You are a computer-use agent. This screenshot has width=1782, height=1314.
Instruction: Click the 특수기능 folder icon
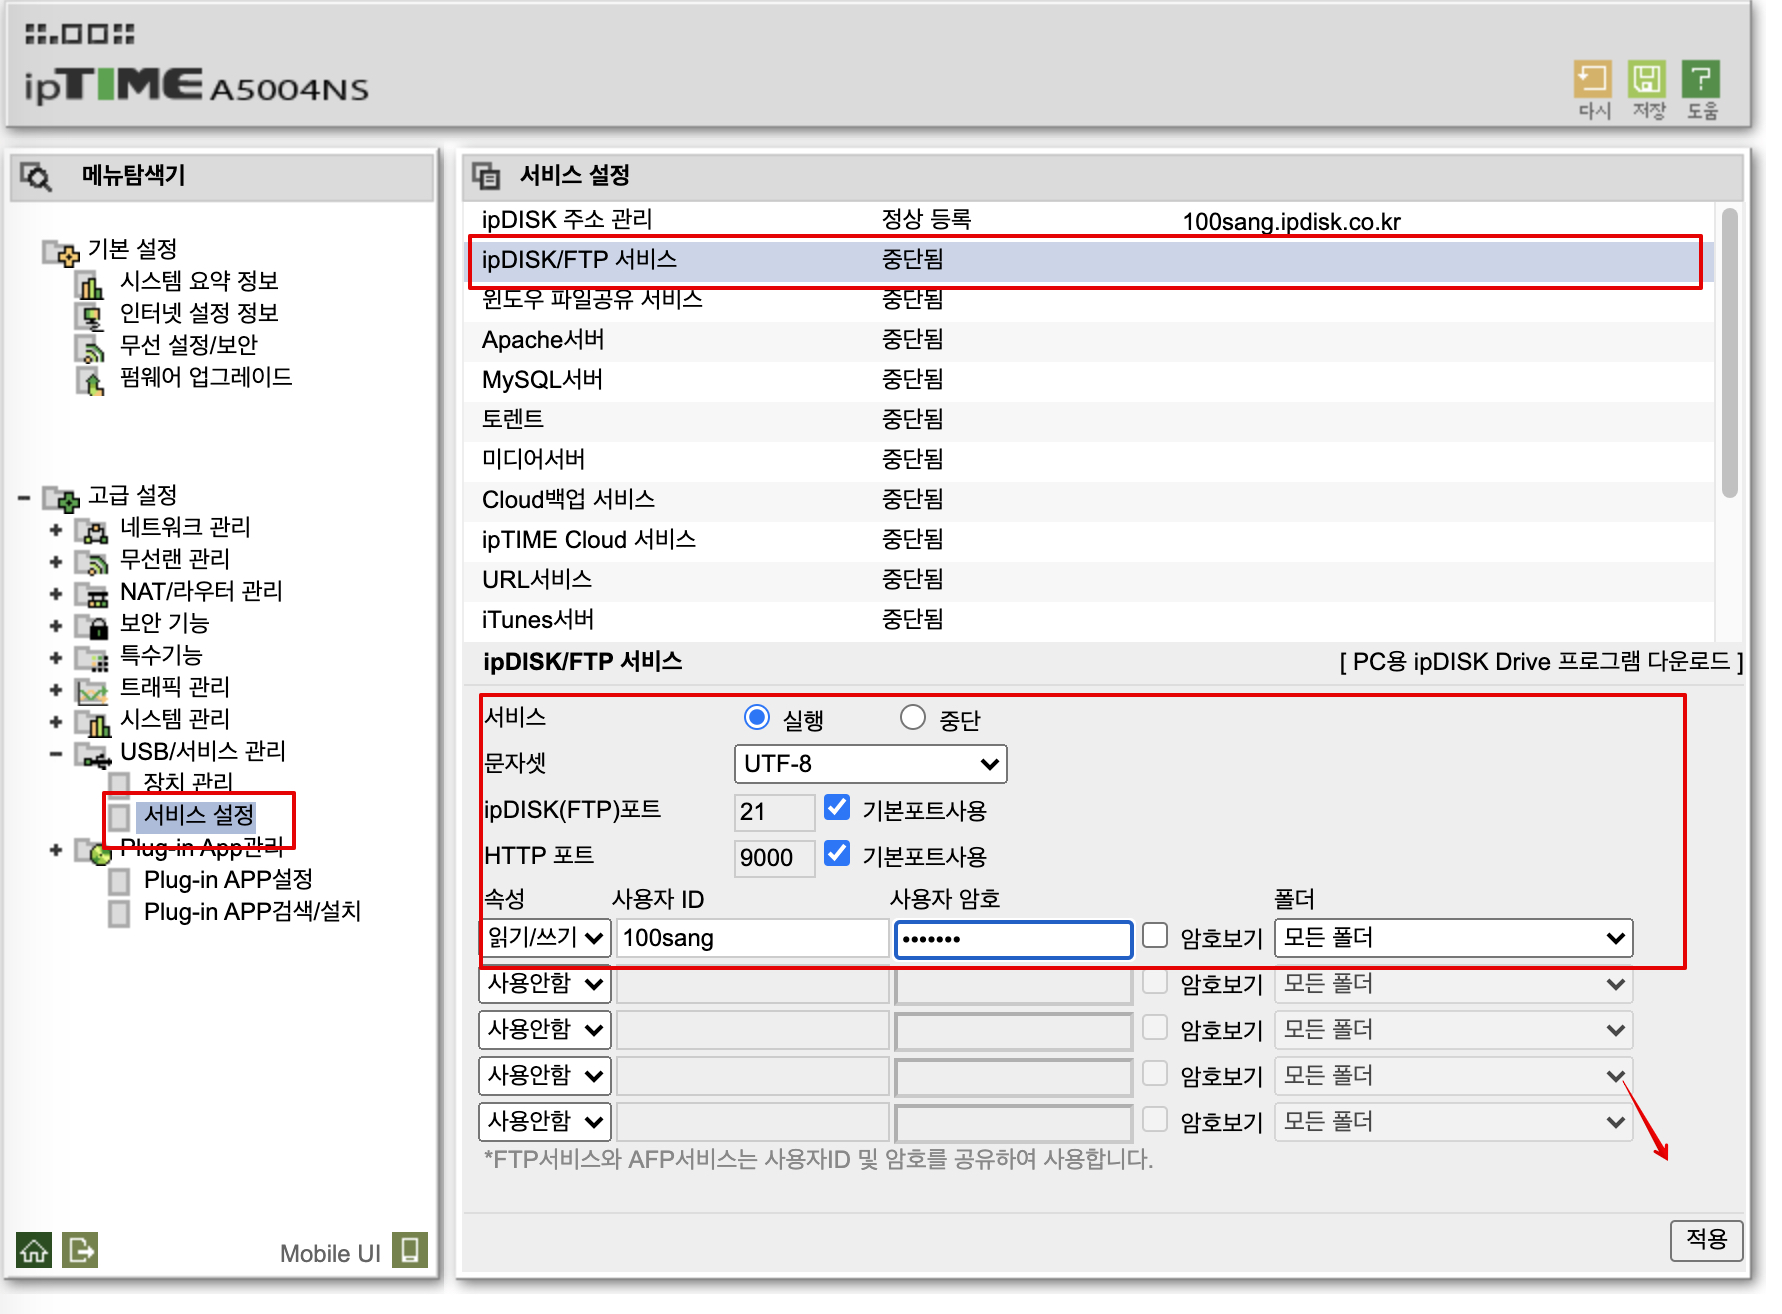coord(92,659)
